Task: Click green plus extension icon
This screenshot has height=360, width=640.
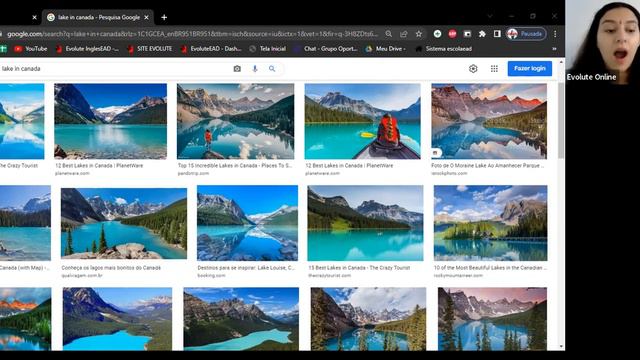Action: pos(437,34)
